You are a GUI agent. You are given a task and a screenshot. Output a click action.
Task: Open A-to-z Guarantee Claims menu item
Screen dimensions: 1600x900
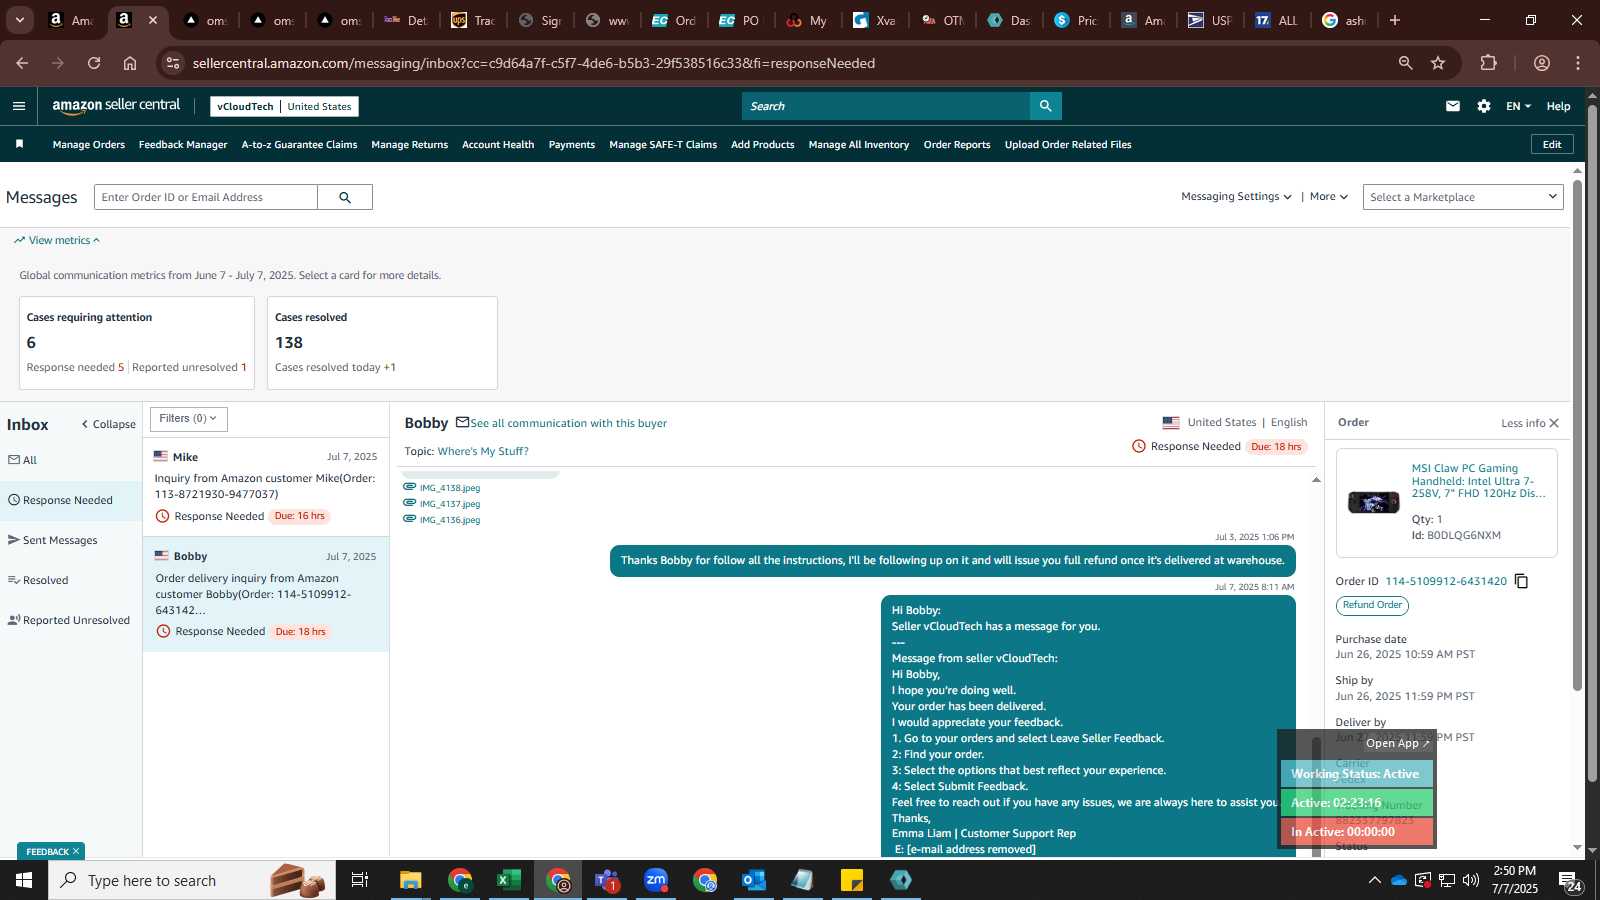coord(299,145)
